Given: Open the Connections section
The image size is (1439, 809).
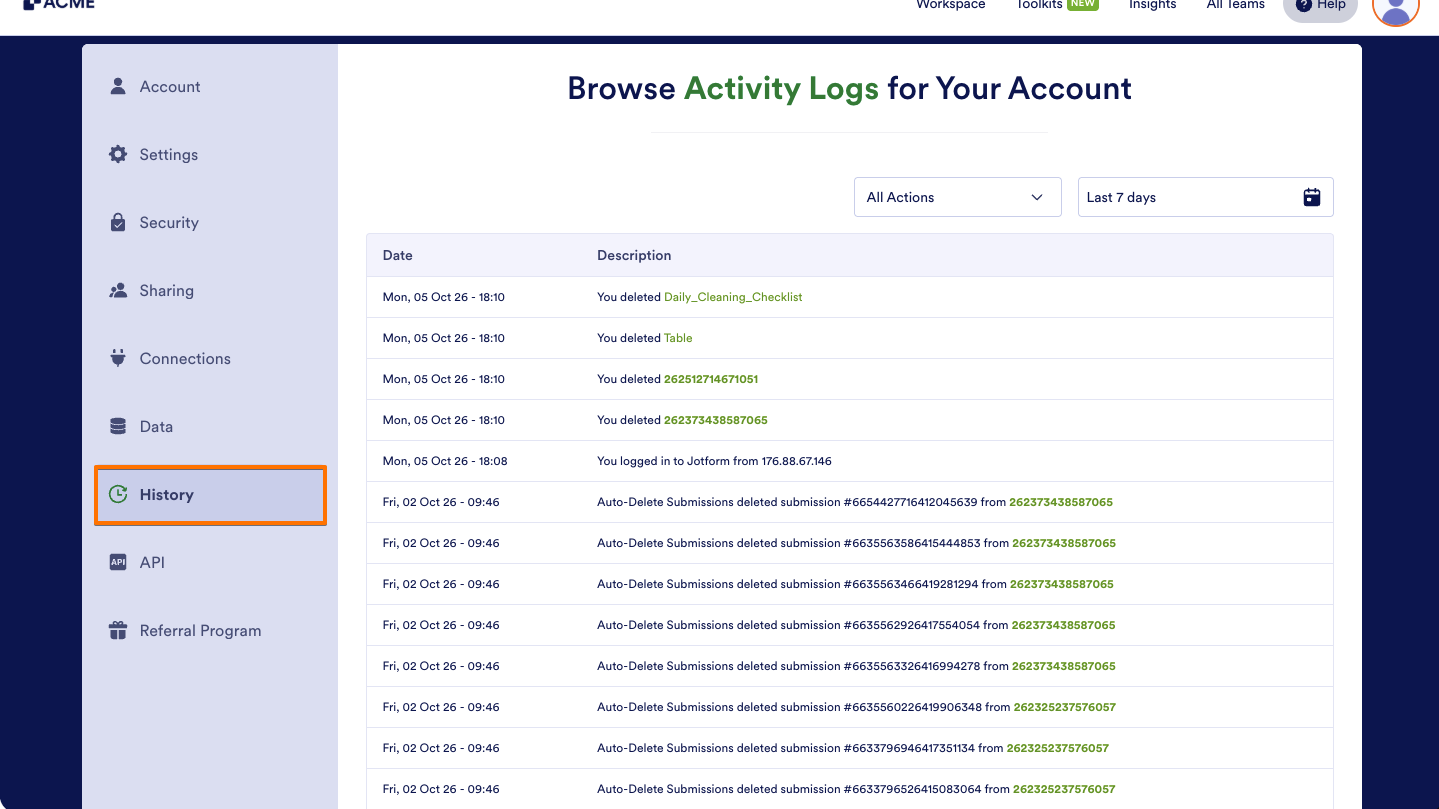Looking at the screenshot, I should point(210,359).
